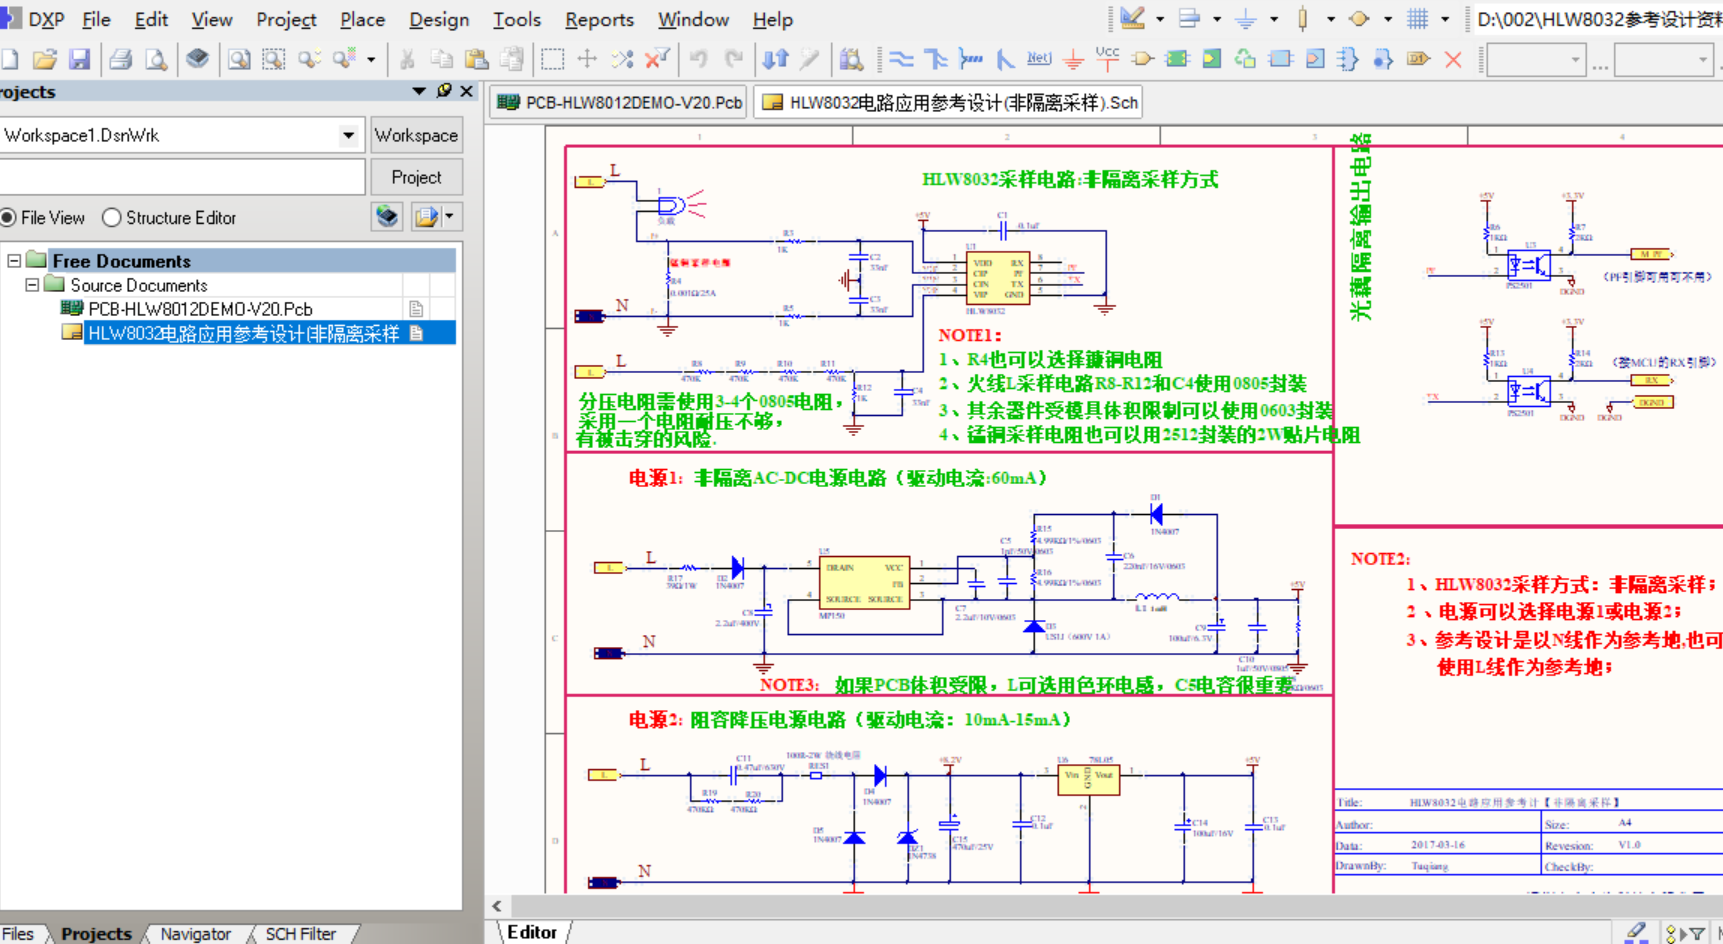Image resolution: width=1723 pixels, height=944 pixels.
Task: Click the Grids toolbar icon
Action: pos(1418,18)
